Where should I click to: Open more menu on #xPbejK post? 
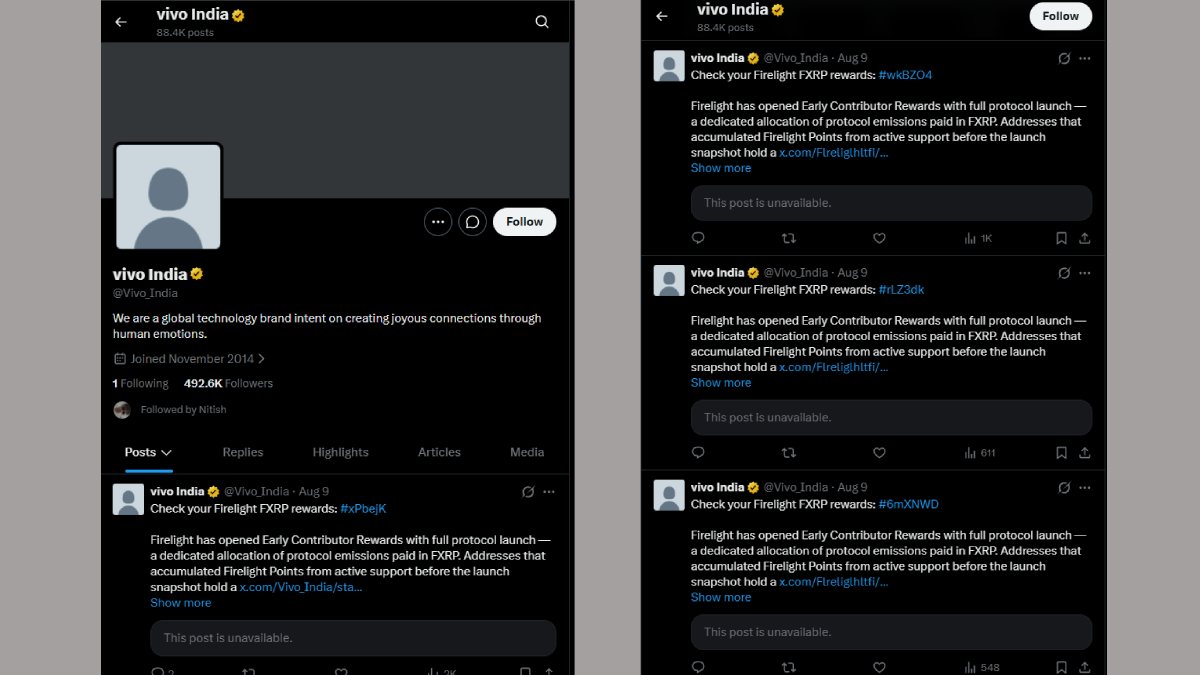point(549,492)
